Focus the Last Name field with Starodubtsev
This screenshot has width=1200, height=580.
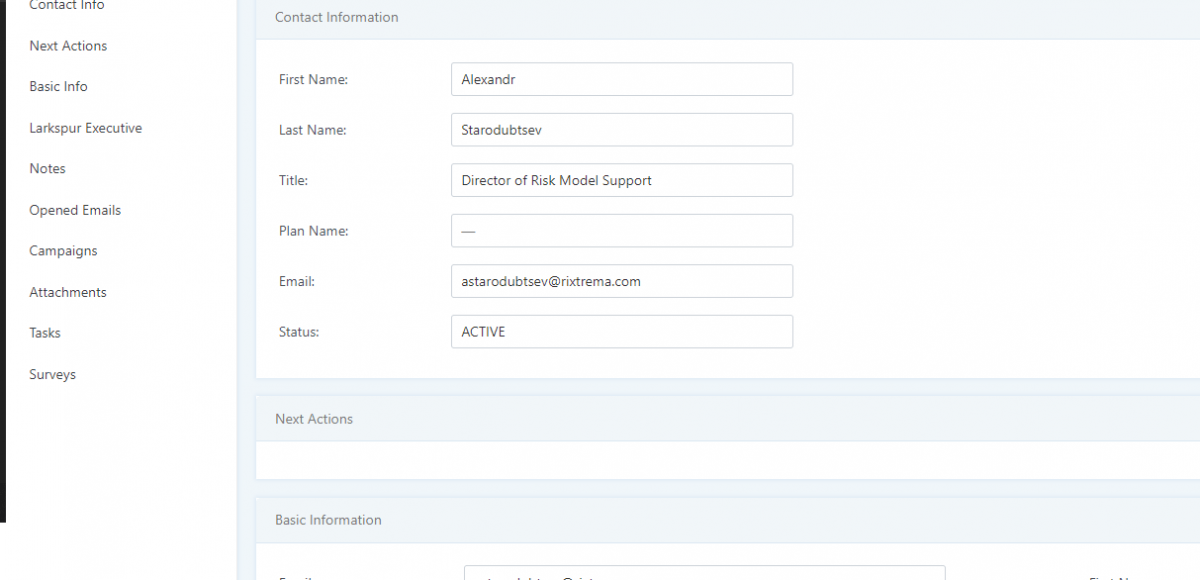(x=621, y=130)
